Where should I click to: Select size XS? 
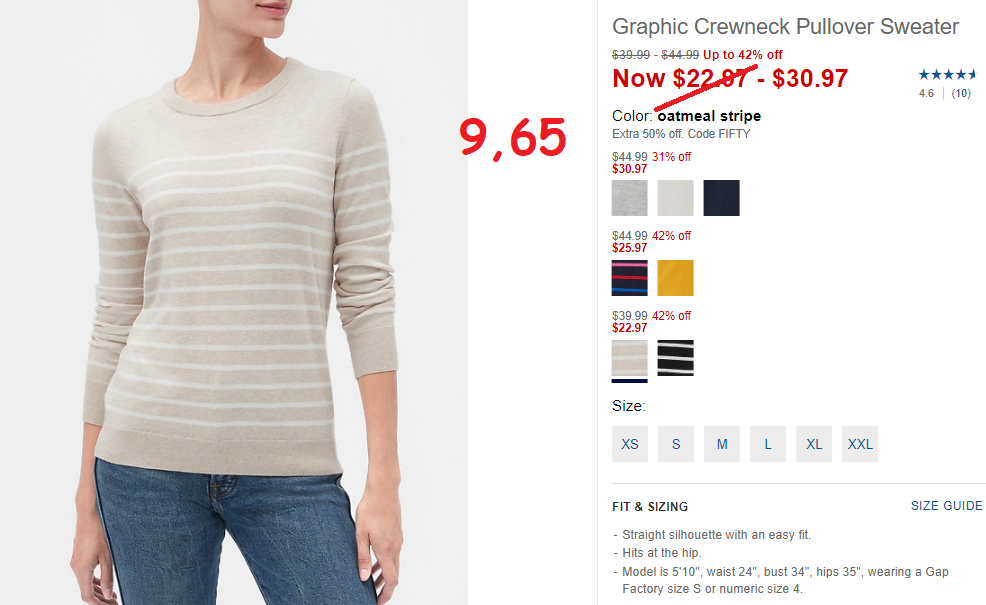point(629,444)
